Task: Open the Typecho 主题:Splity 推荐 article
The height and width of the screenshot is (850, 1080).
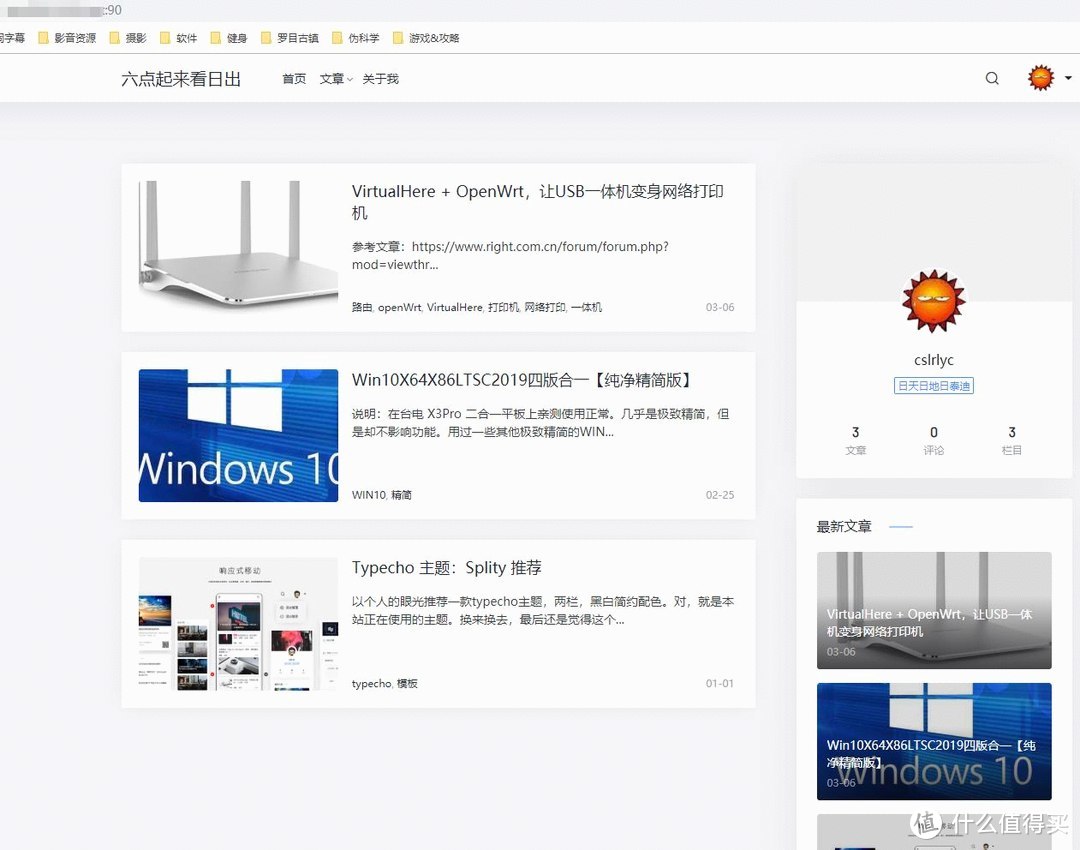Action: [x=446, y=568]
